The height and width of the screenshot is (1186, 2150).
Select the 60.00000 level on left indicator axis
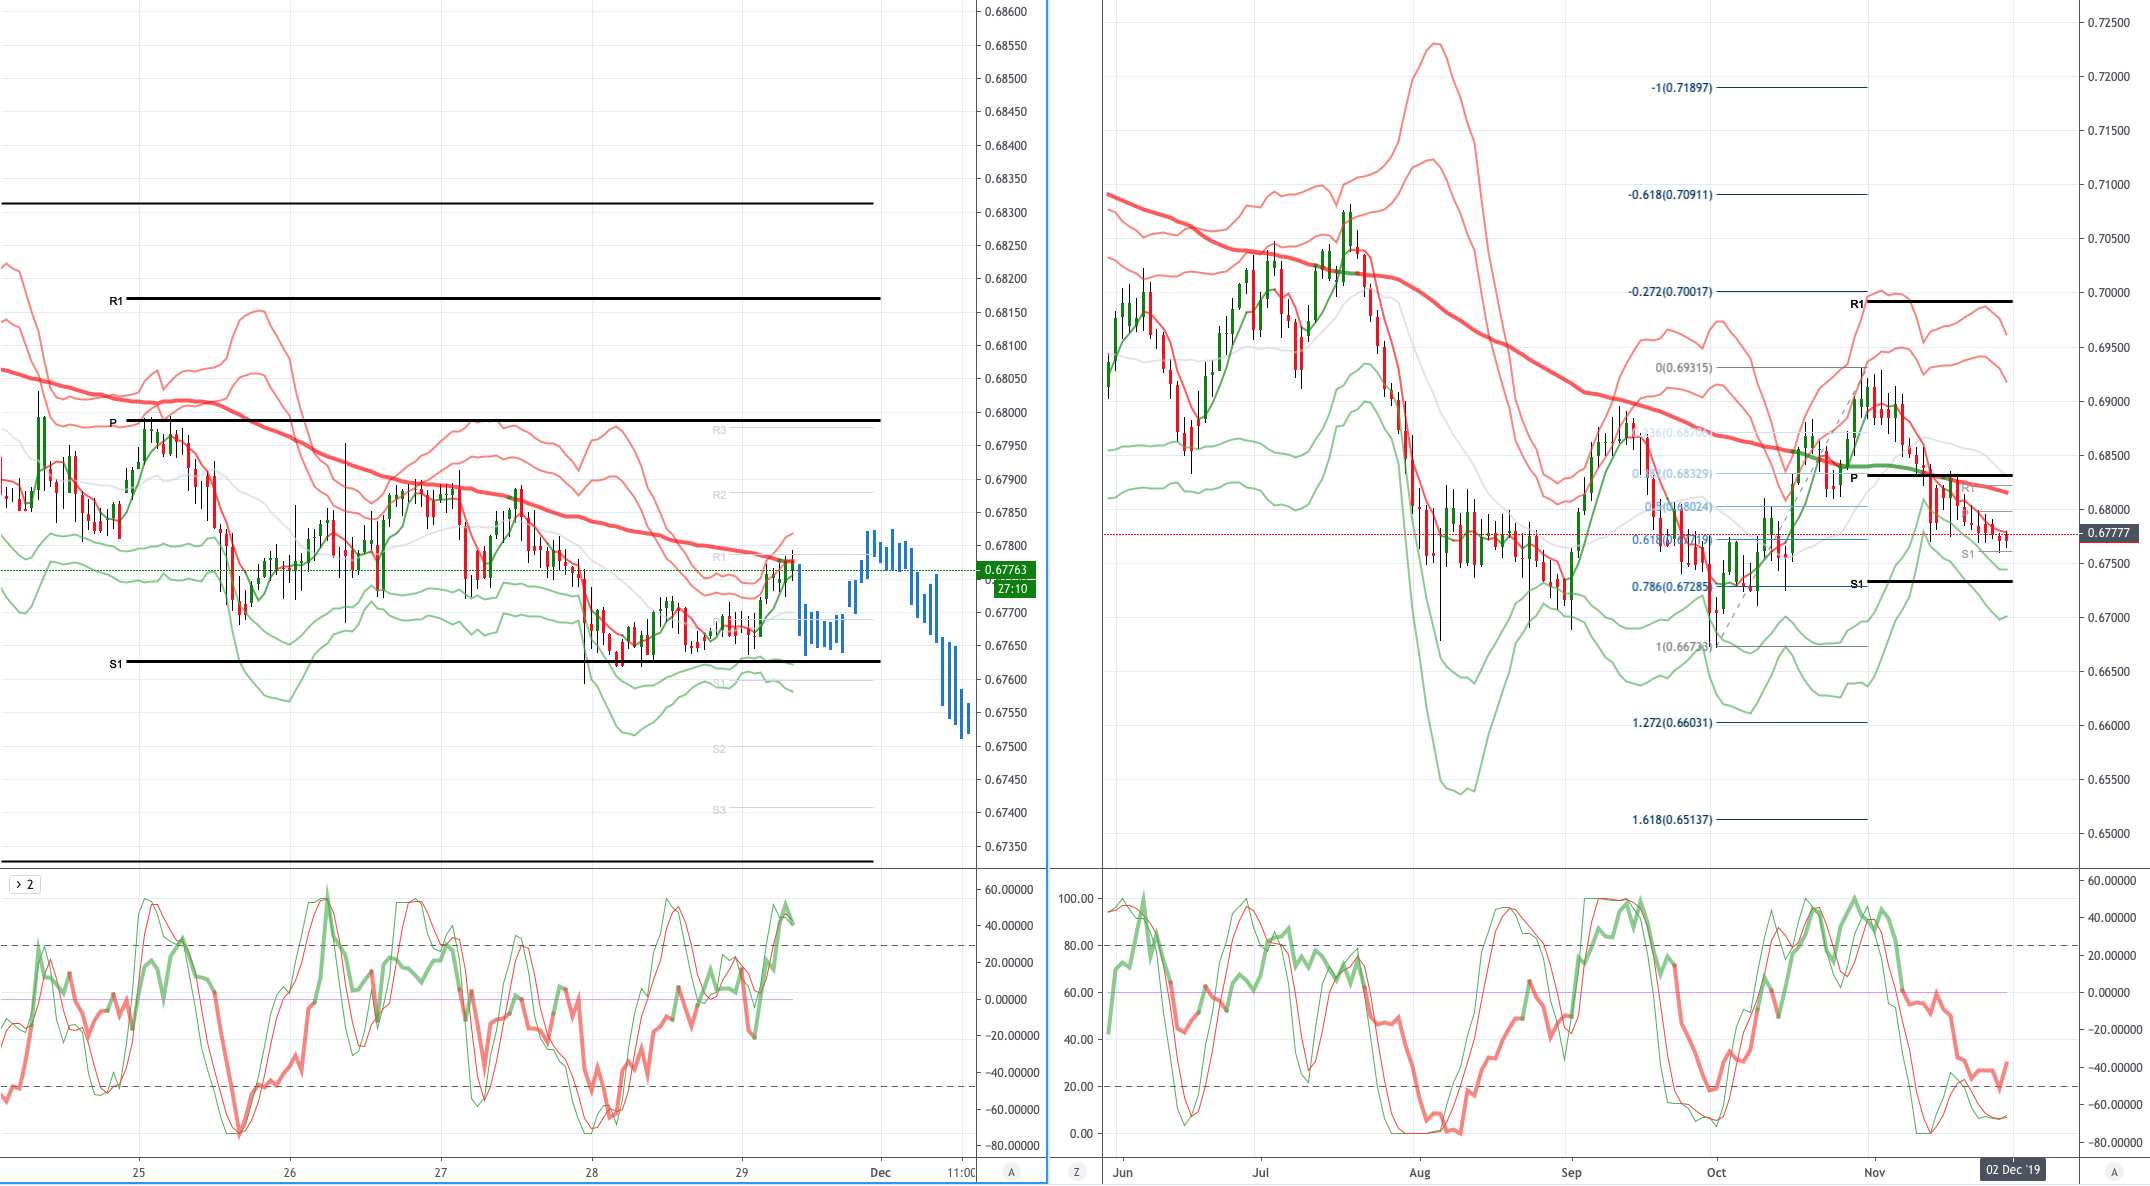tap(1009, 890)
